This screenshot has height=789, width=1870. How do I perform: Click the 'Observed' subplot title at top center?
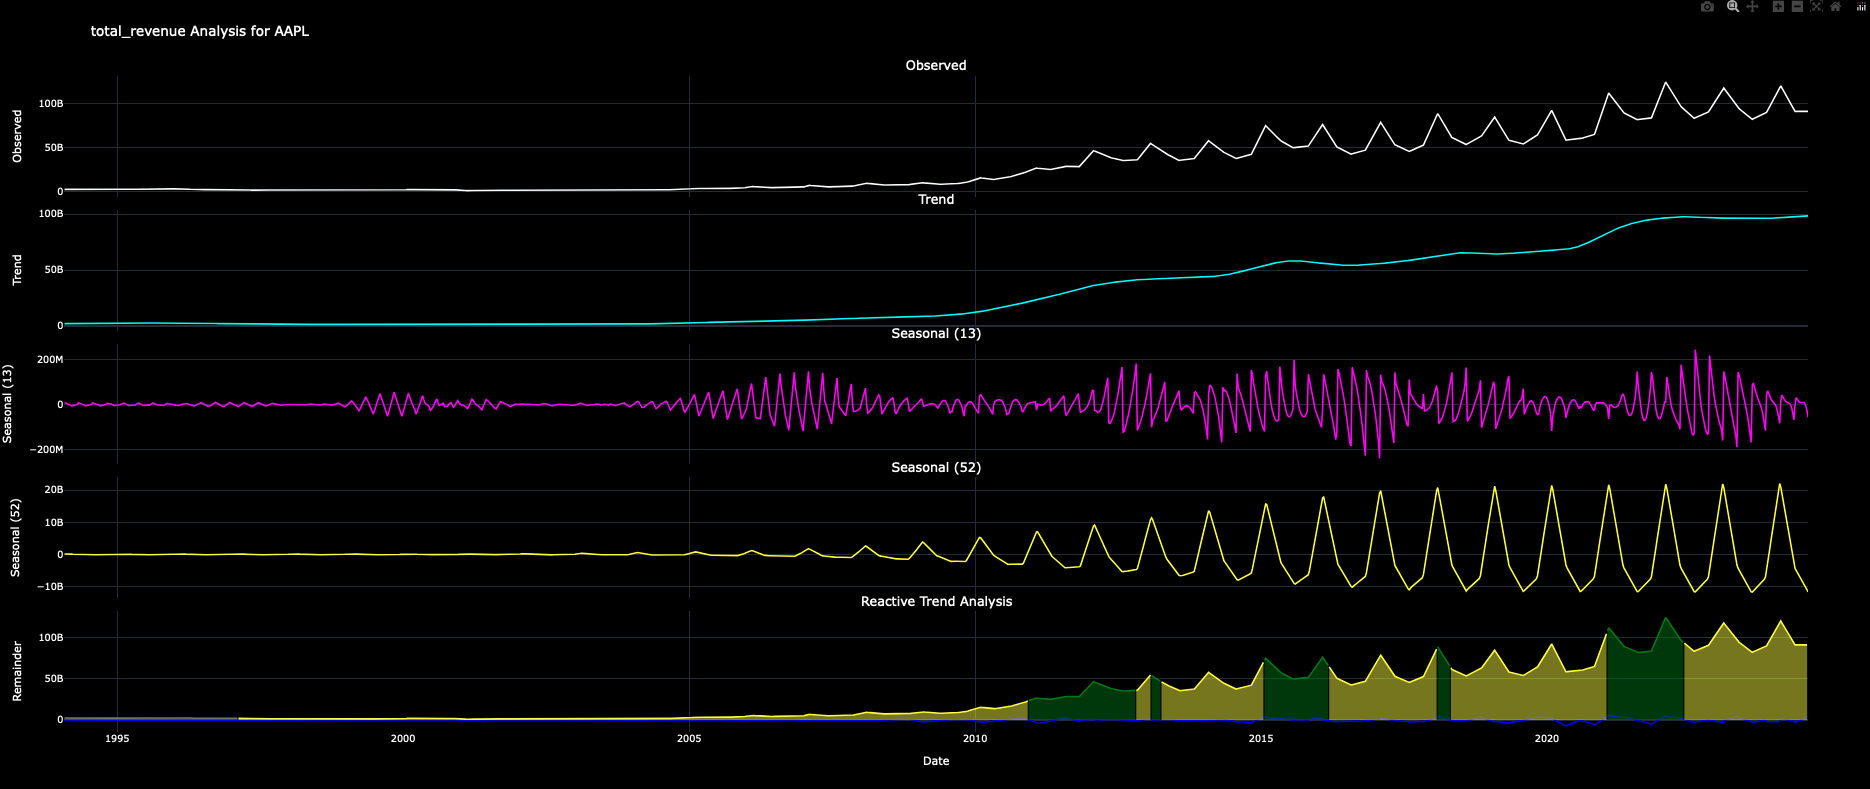click(x=935, y=65)
